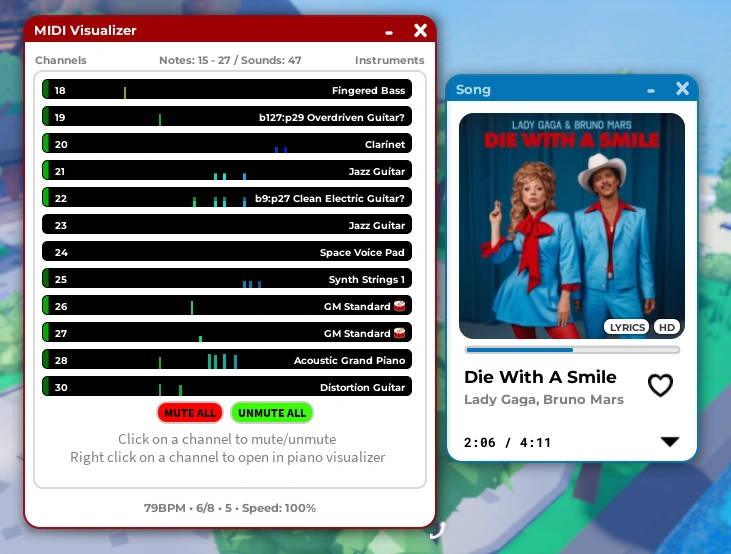Unmute channel 23 Jazz Guitar
The image size is (731, 554).
pyautogui.click(x=227, y=225)
